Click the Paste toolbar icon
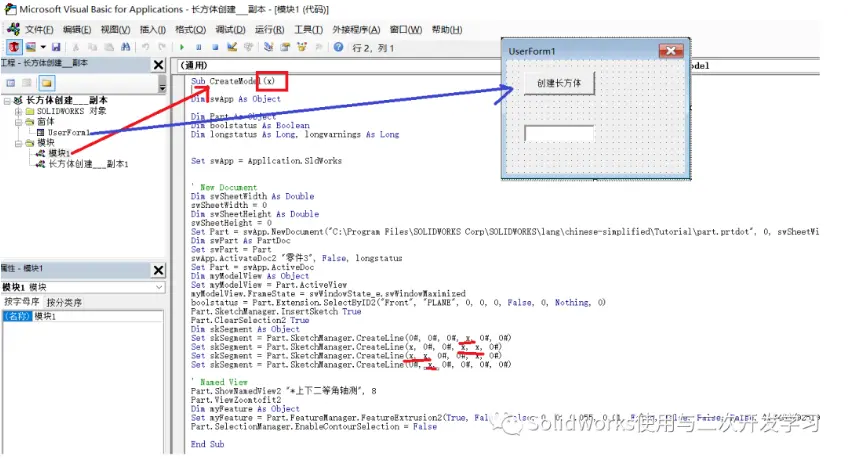This screenshot has width=848, height=459. coord(109,47)
